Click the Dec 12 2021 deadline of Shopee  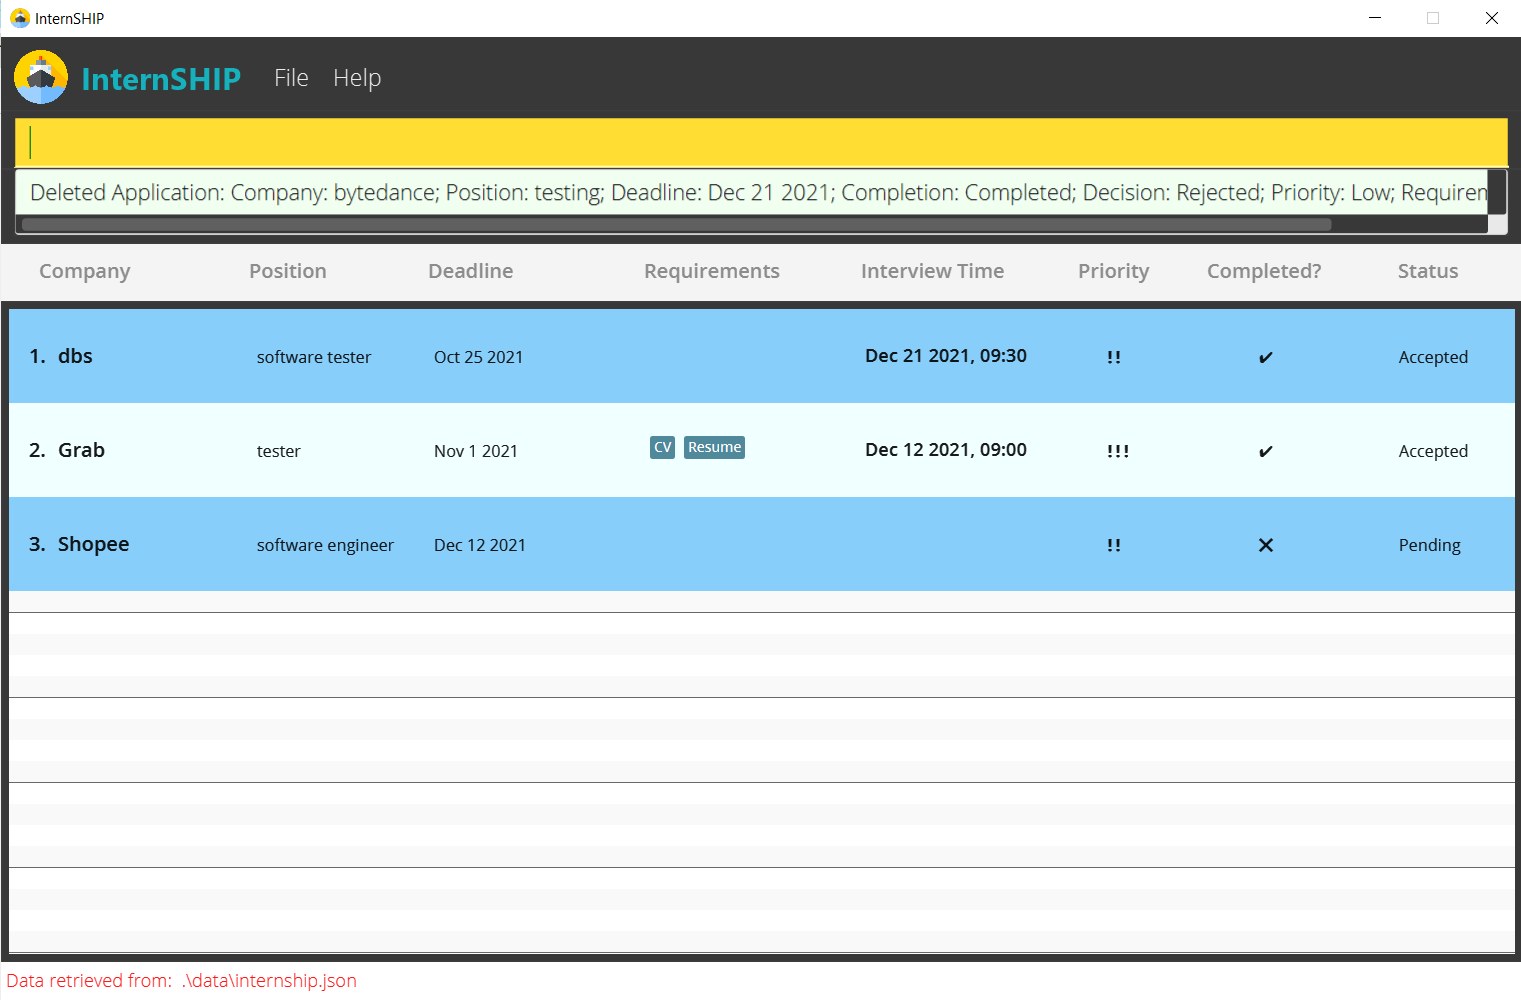click(480, 545)
